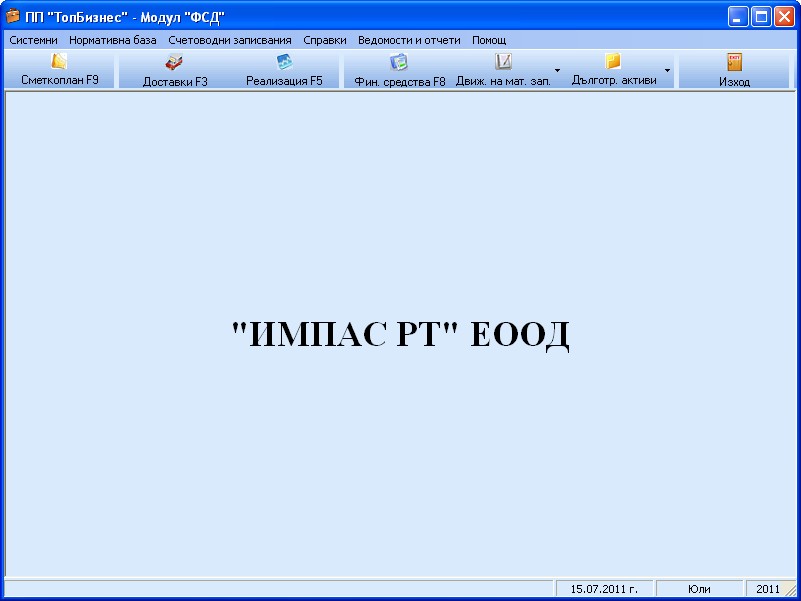This screenshot has width=801, height=601.
Task: Open the Реализация F5 sales icon
Action: click(x=285, y=62)
